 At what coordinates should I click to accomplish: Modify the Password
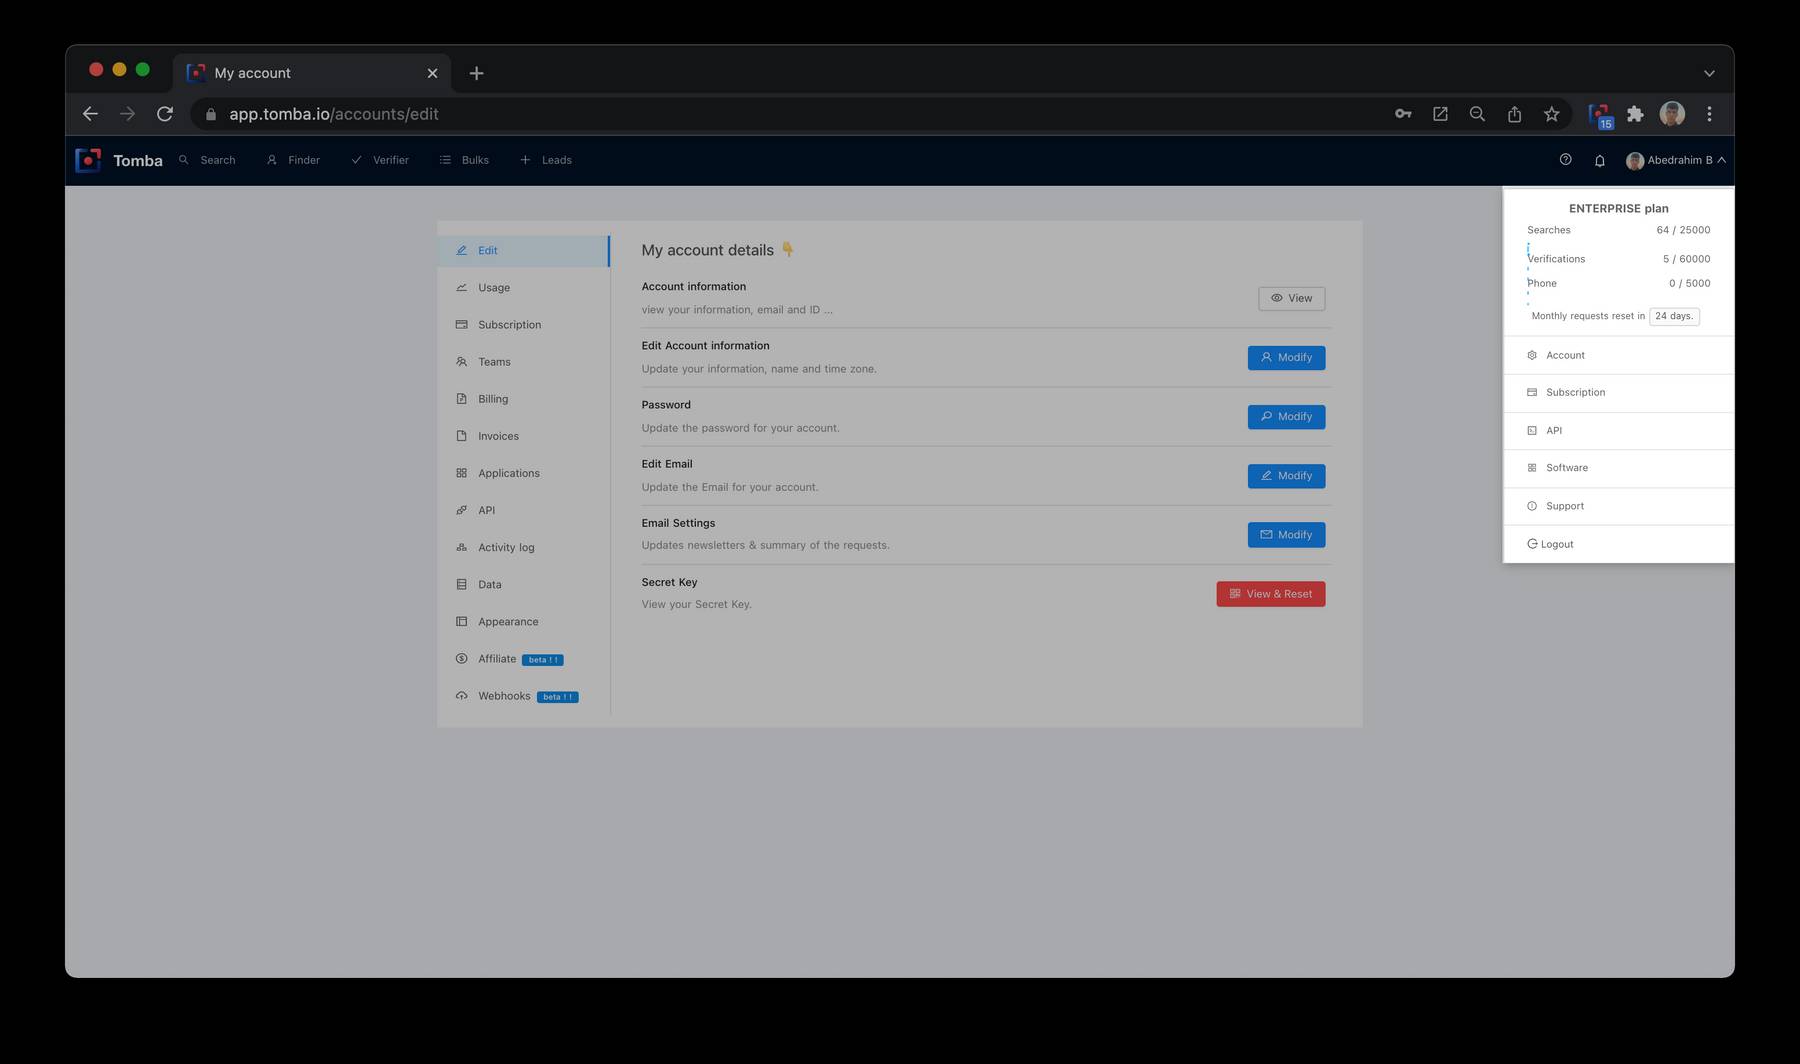coord(1286,416)
